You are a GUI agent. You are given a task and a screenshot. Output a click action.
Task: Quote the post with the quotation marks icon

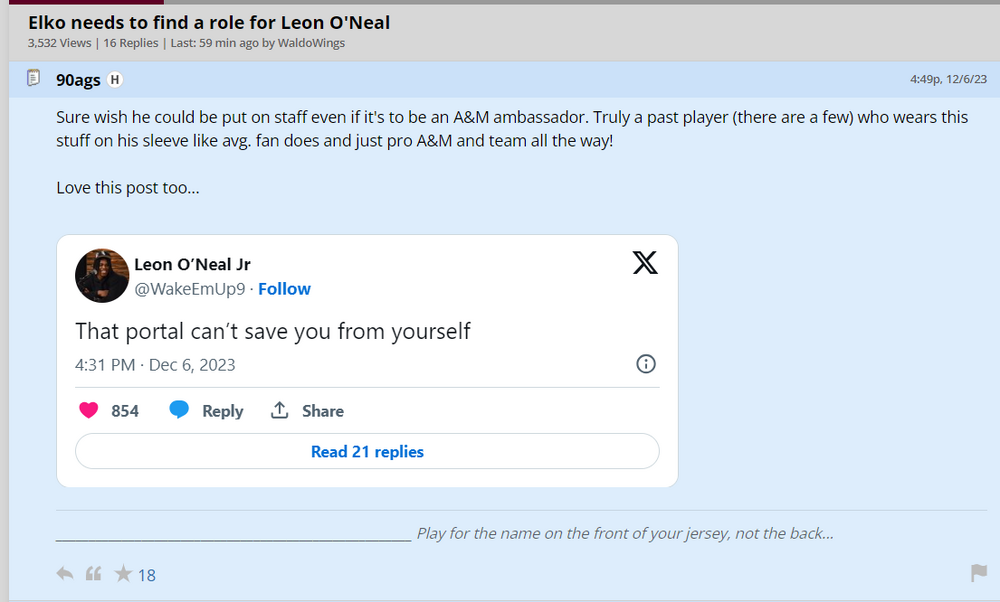click(93, 573)
